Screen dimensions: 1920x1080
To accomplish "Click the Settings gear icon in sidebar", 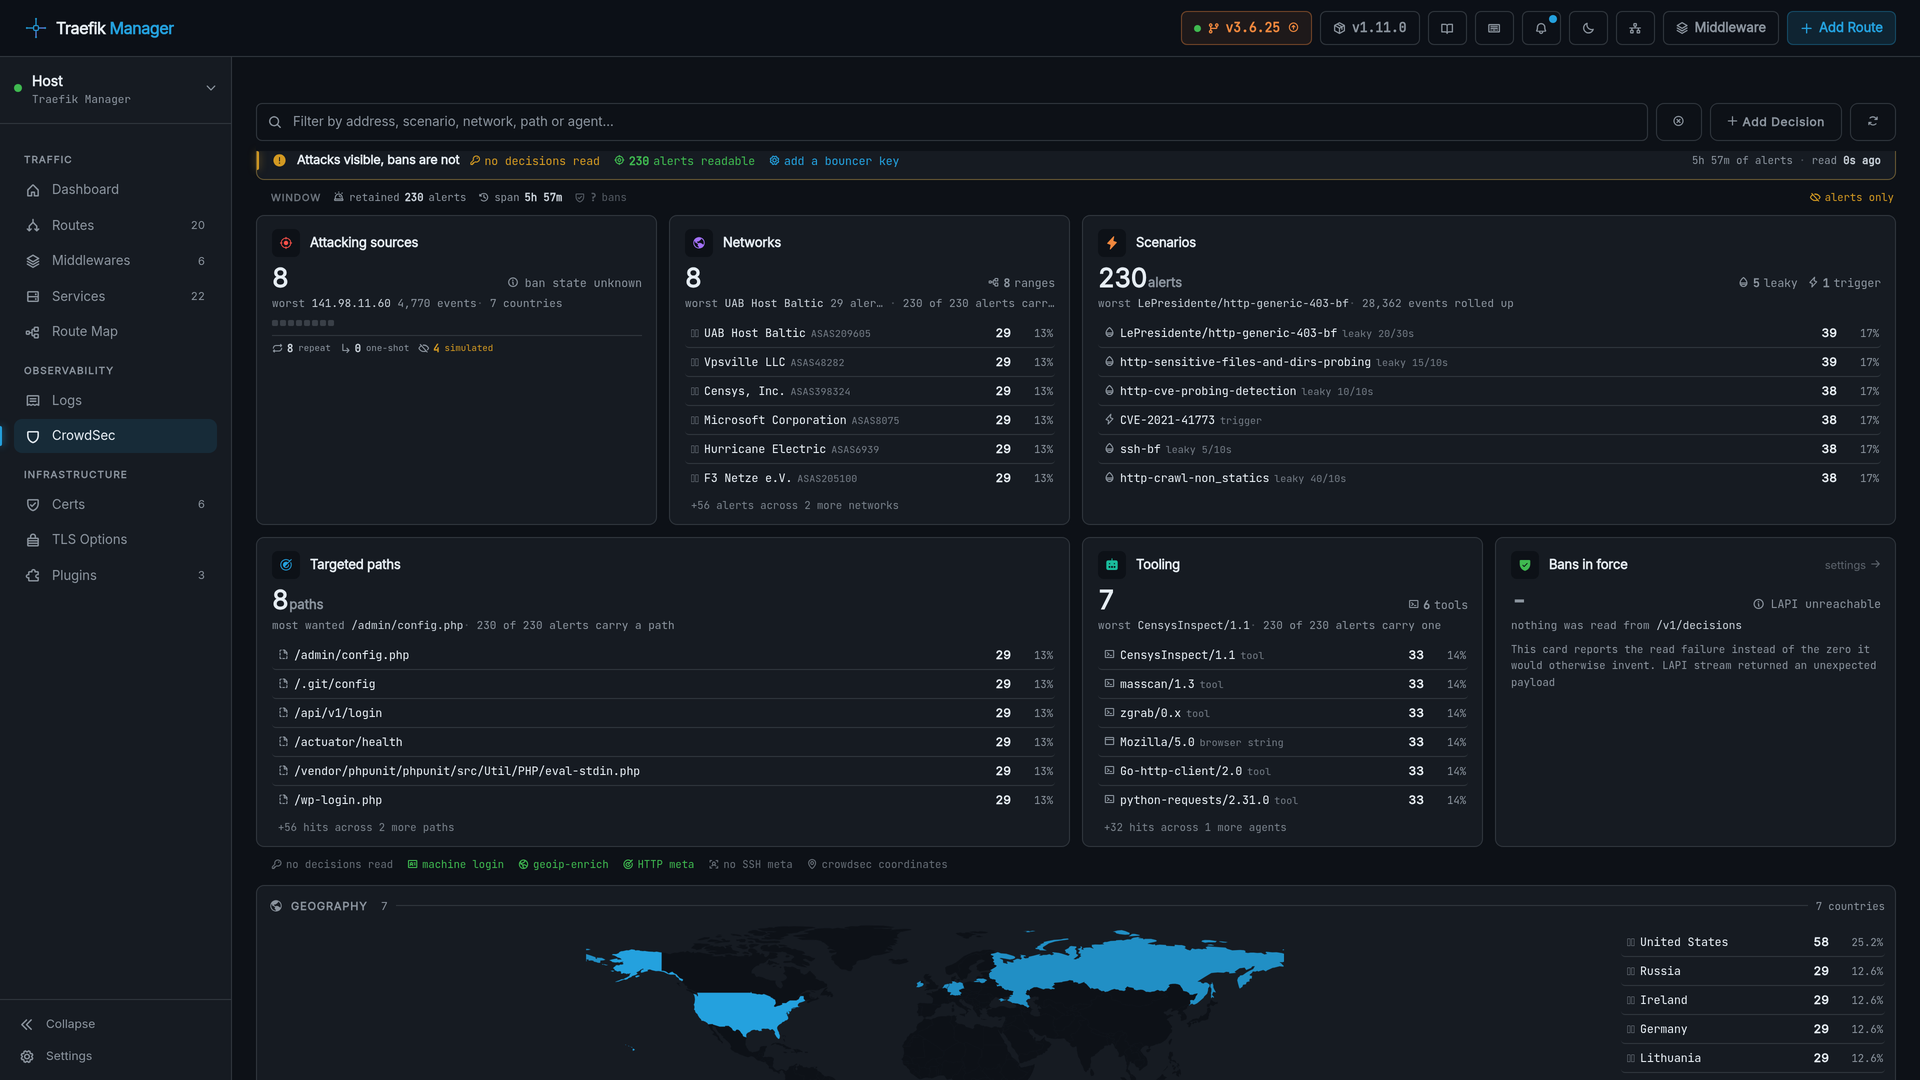I will 27,1057.
